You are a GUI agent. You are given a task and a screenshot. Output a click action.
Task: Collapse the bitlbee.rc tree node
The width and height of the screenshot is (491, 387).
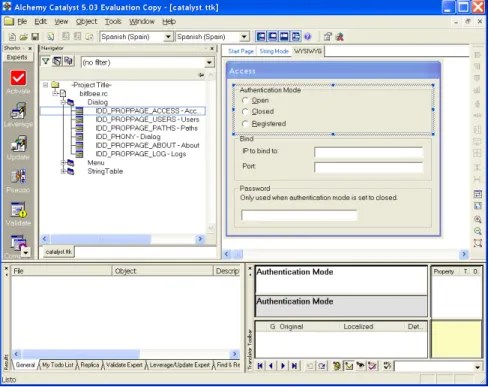[55, 93]
